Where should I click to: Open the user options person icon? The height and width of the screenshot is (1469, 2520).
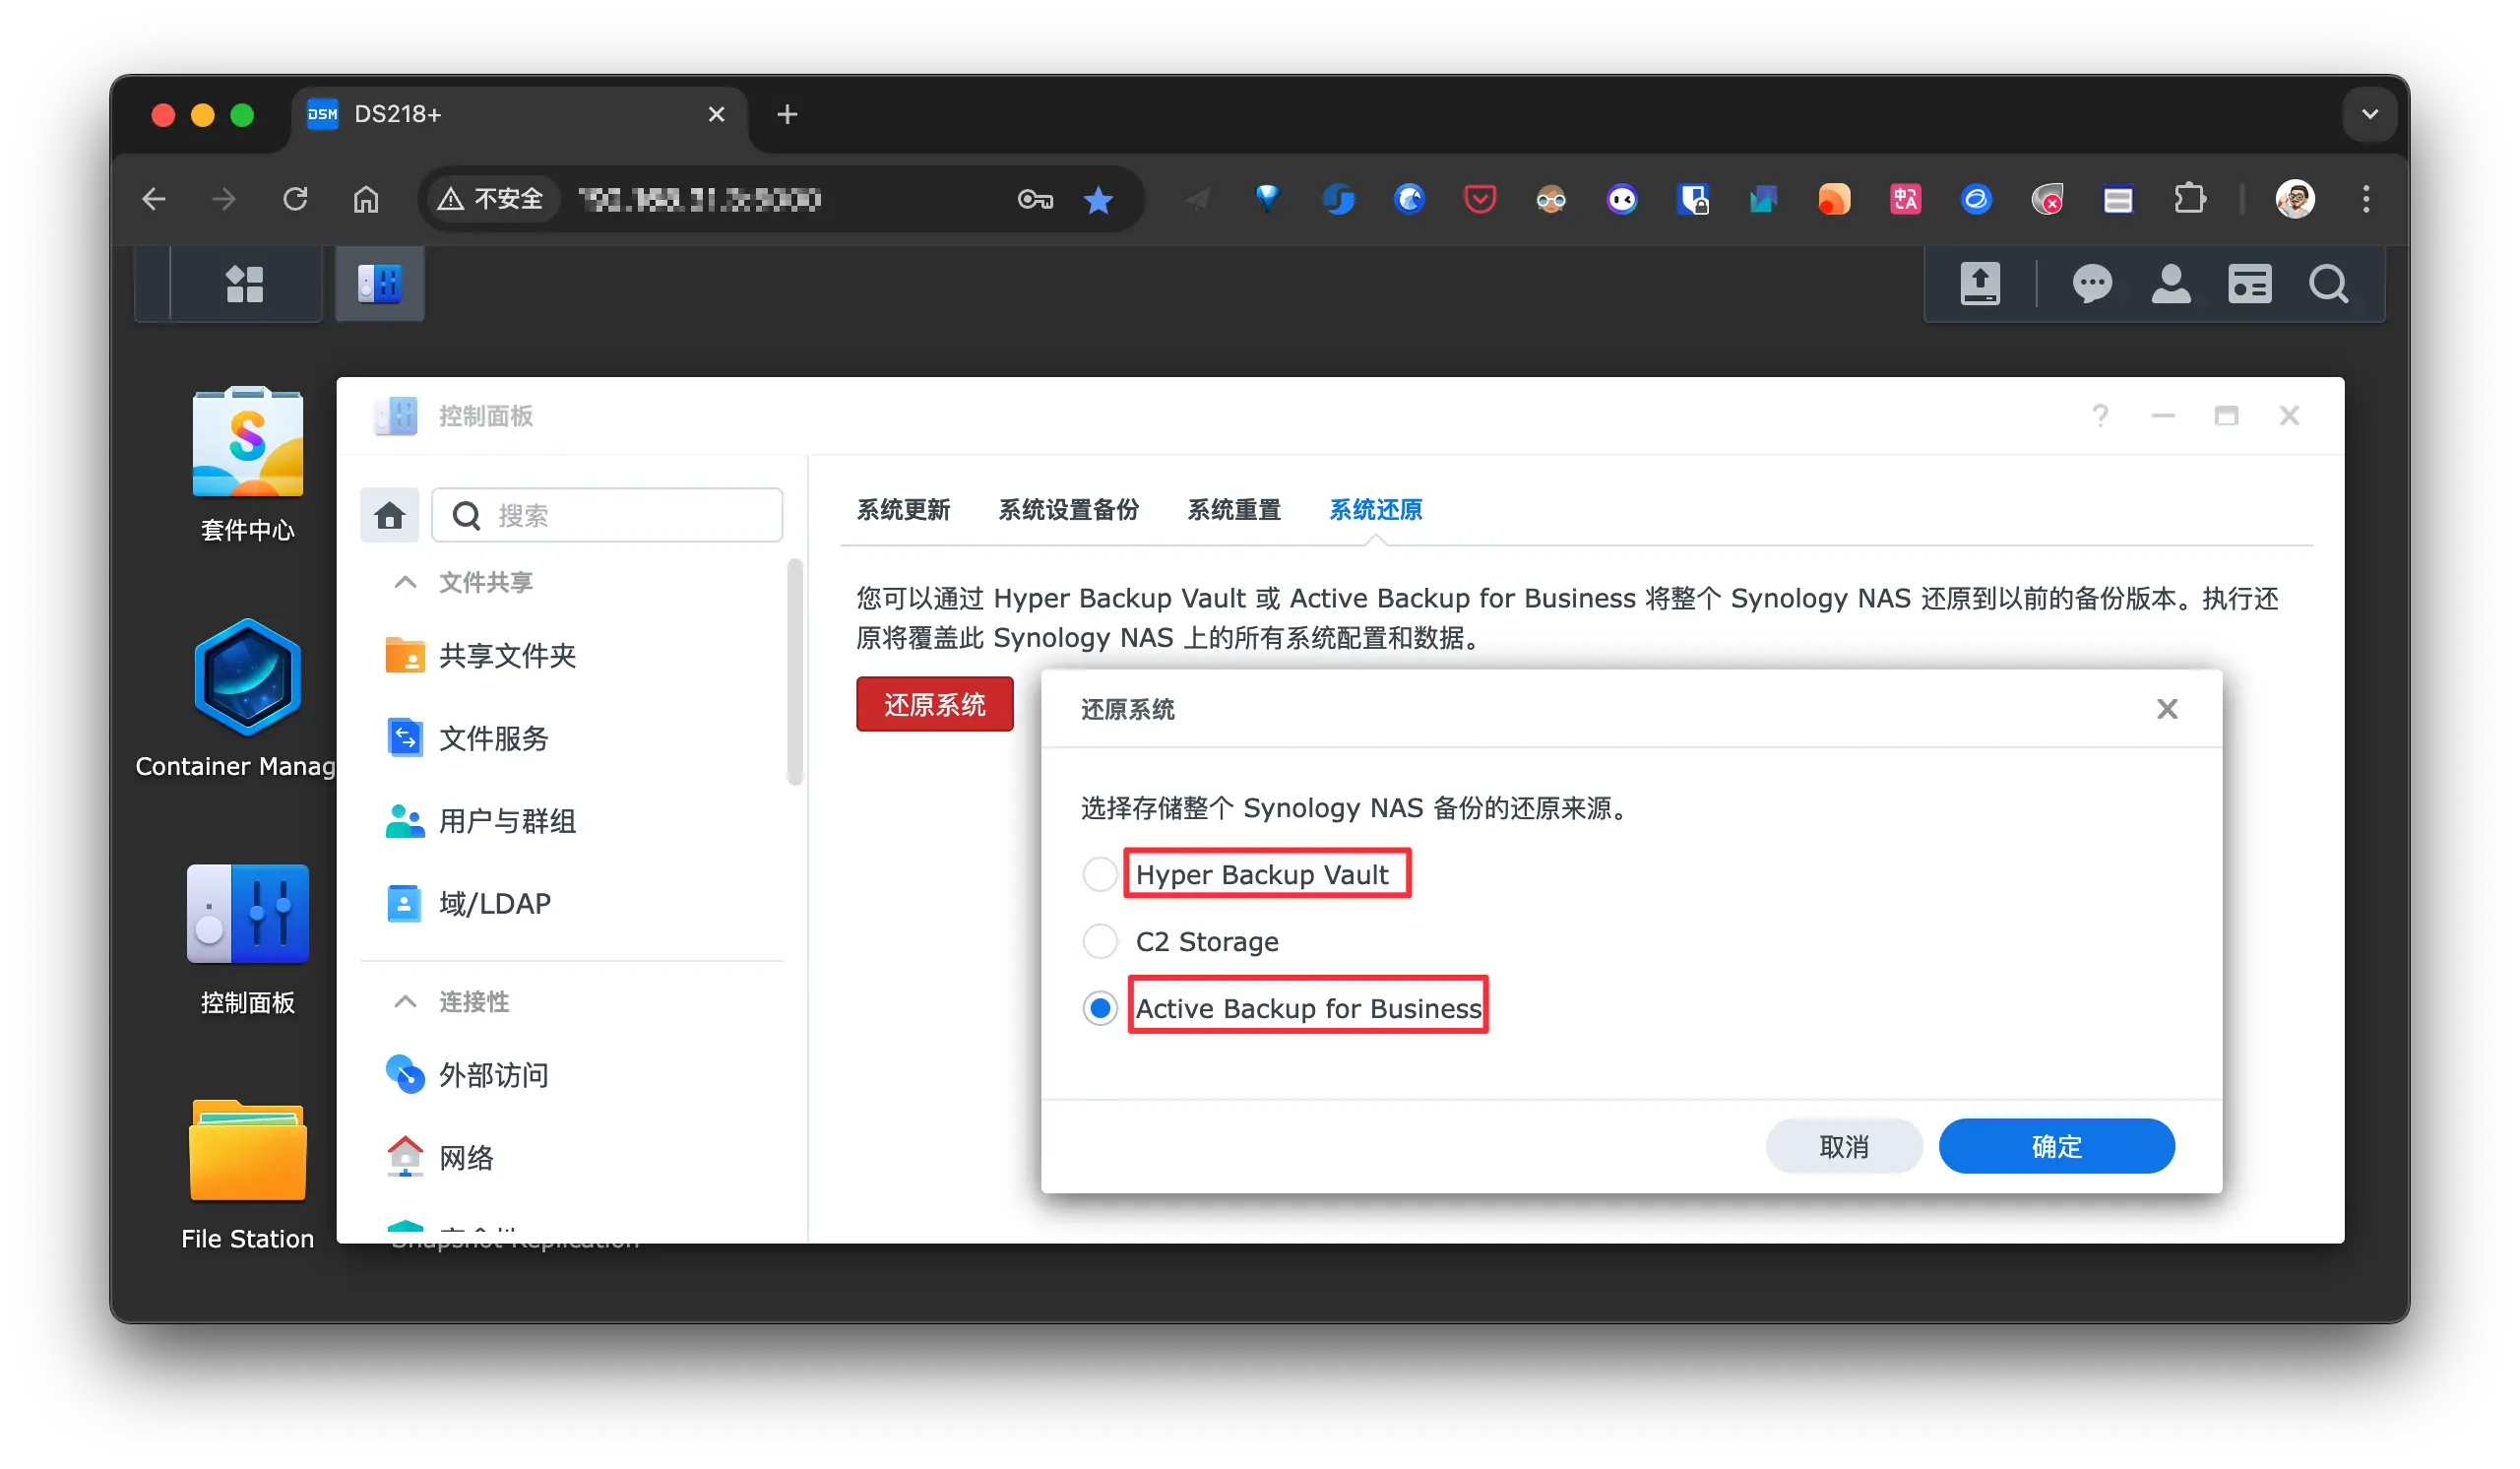click(2171, 284)
